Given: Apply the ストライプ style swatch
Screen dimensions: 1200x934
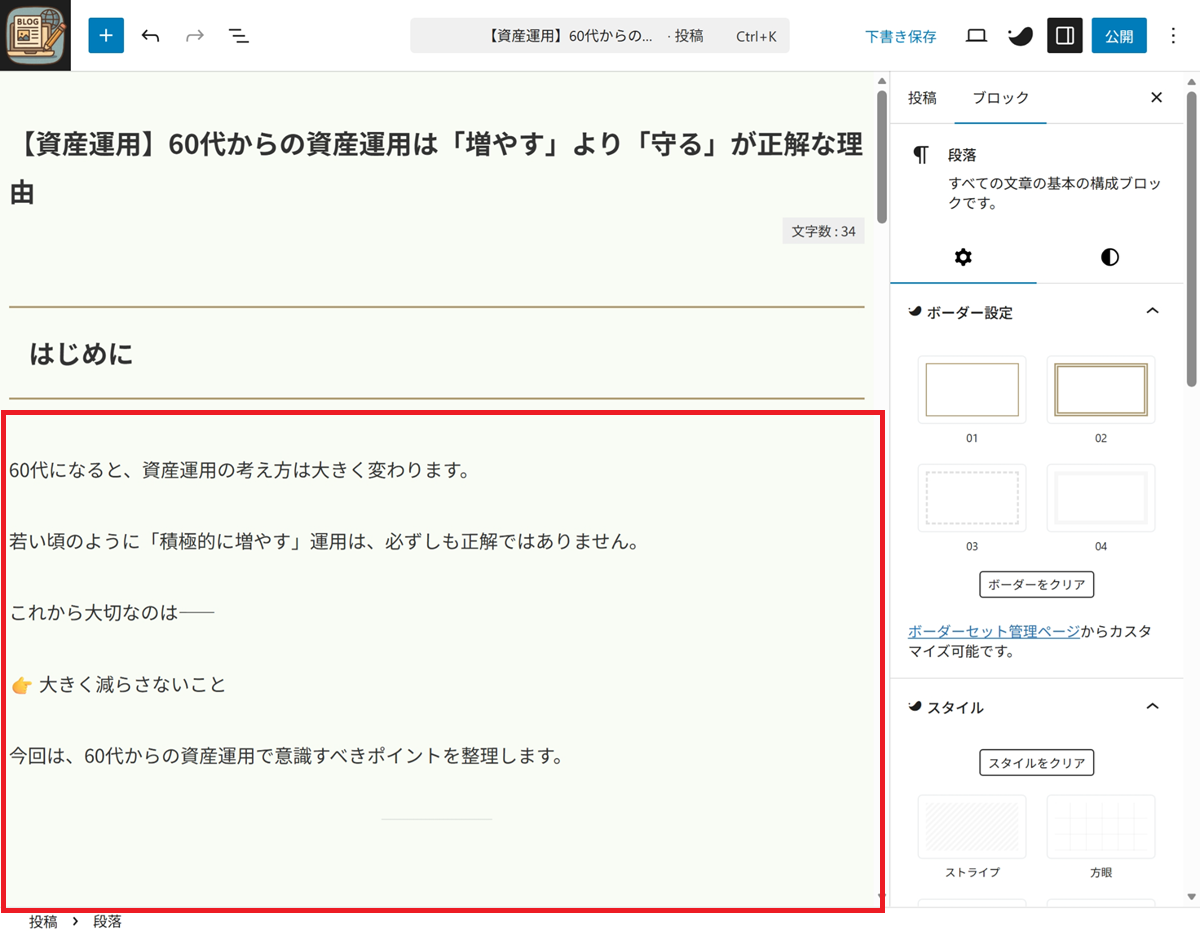Looking at the screenshot, I should (x=972, y=827).
